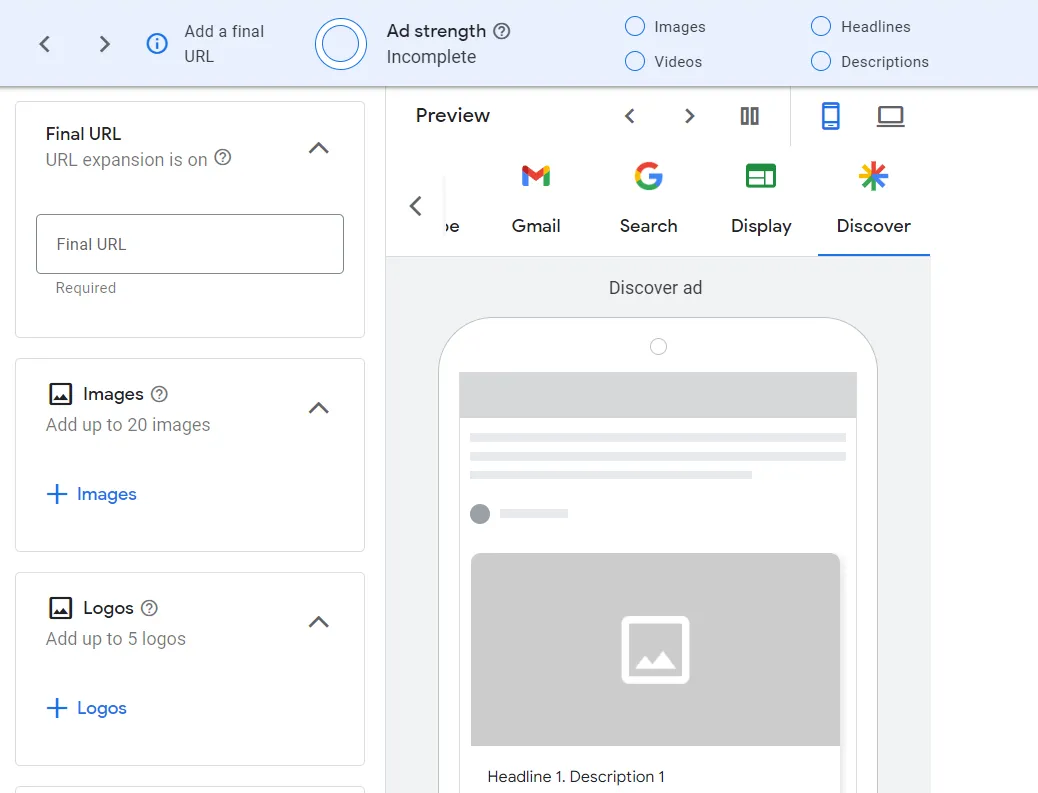Select the Gmail preview tab
The width and height of the screenshot is (1038, 793).
pyautogui.click(x=536, y=199)
